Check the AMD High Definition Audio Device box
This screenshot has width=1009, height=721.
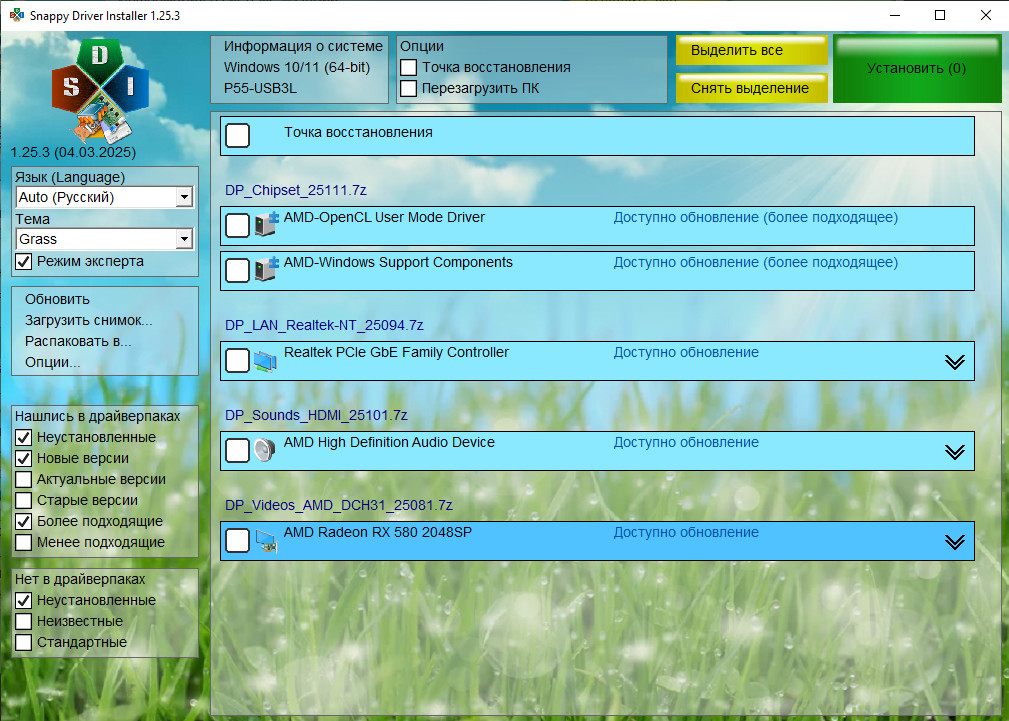click(x=237, y=451)
